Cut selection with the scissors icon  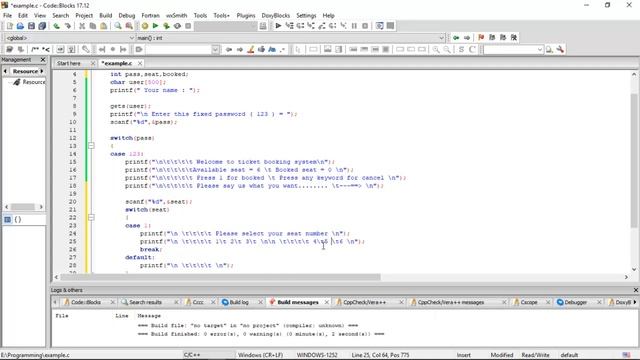[82, 26]
